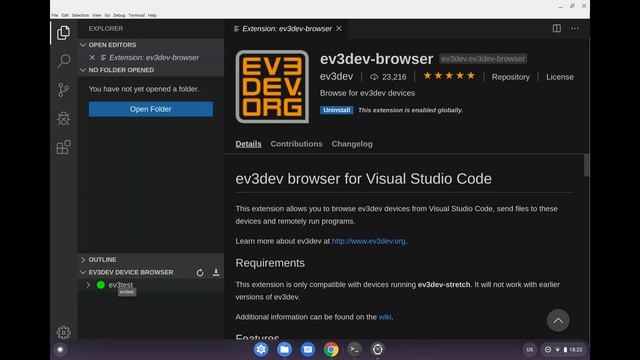Close ev3dev-browser entry in Open Editors

[92, 58]
